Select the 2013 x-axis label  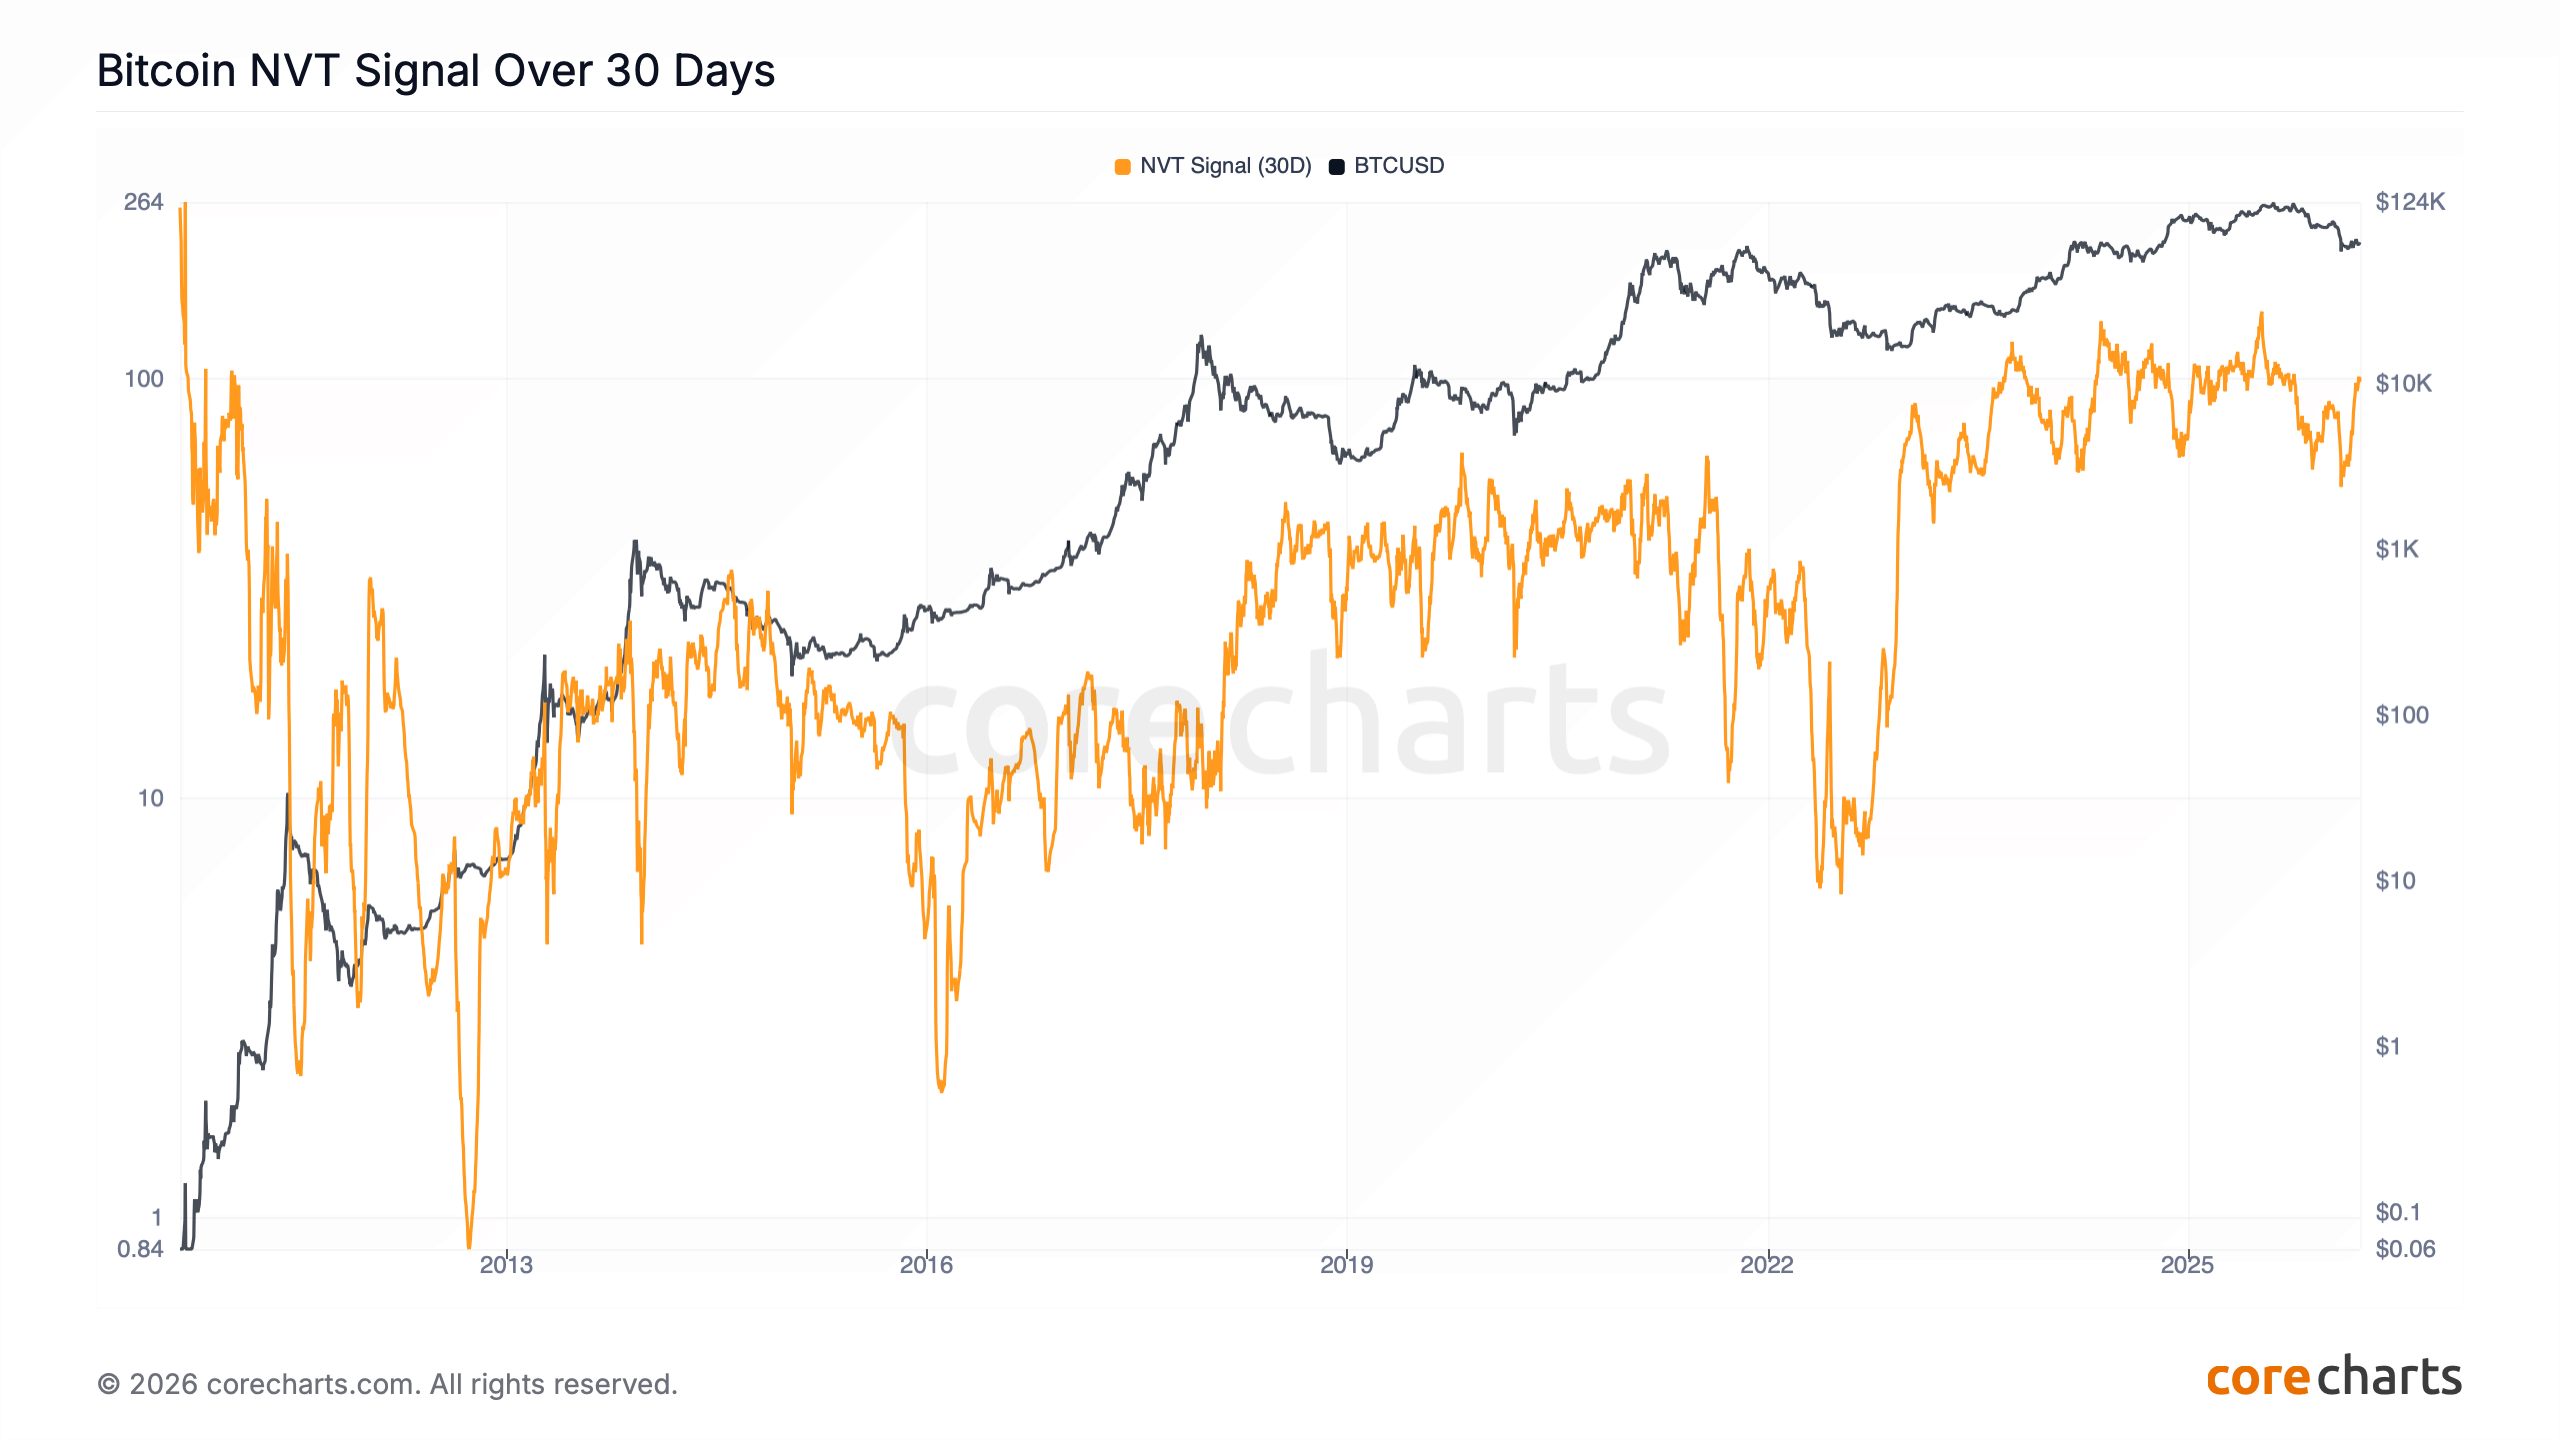[x=506, y=1265]
